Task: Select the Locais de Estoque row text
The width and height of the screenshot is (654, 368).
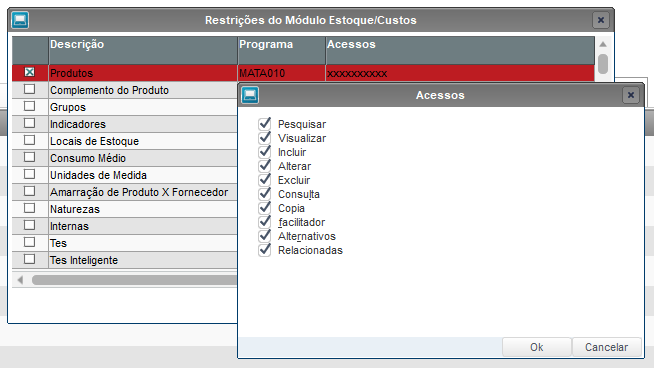Action: point(94,141)
